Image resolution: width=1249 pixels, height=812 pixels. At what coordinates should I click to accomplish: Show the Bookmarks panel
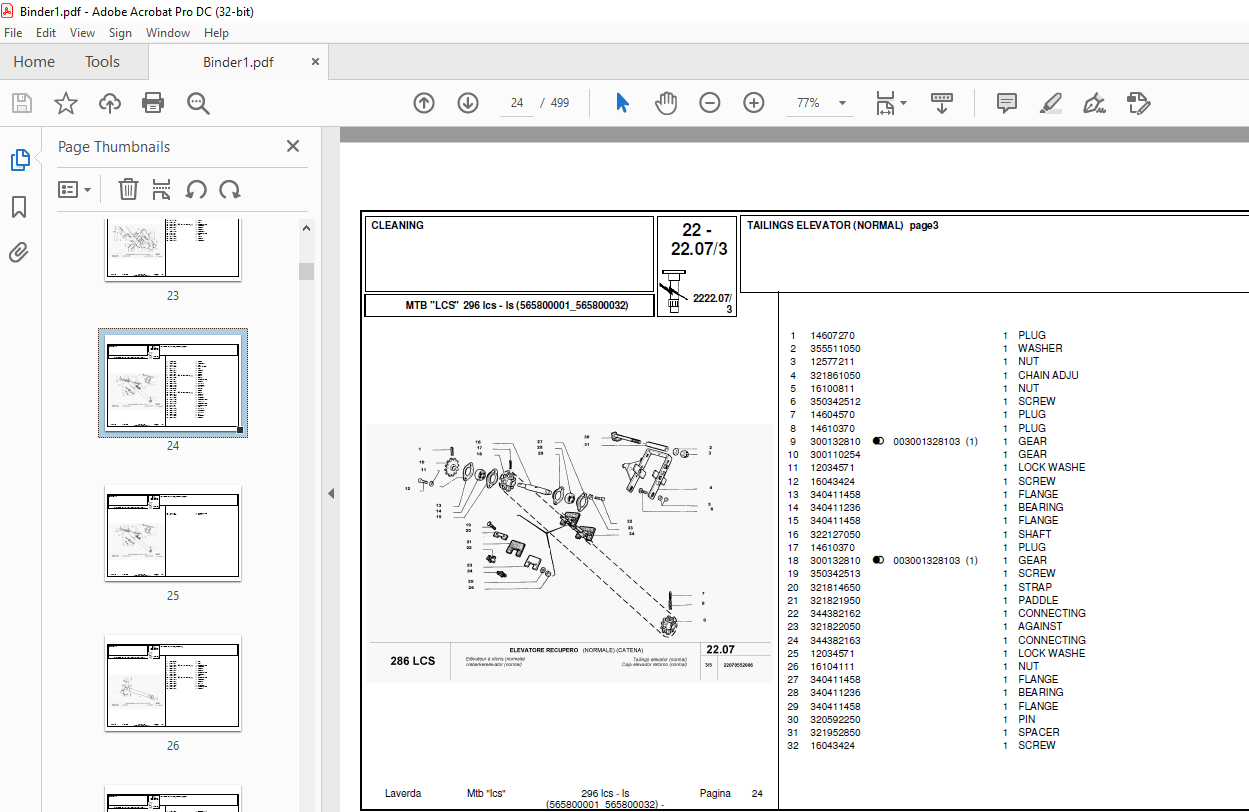pos(19,207)
